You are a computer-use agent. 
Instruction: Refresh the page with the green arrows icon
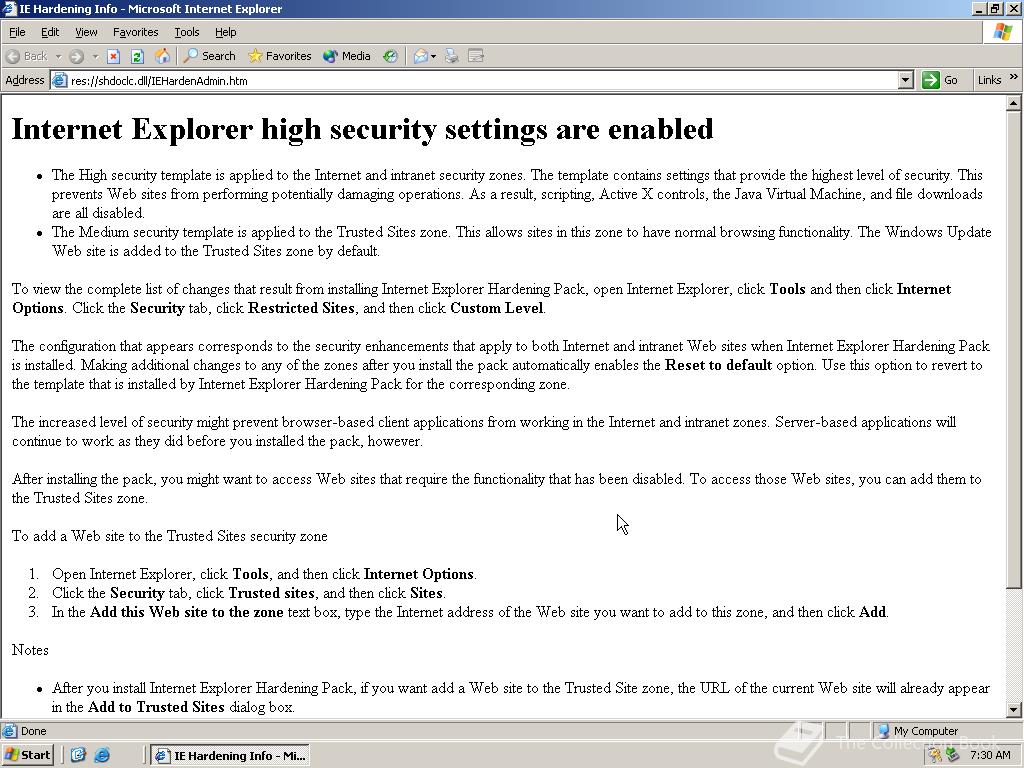click(137, 57)
